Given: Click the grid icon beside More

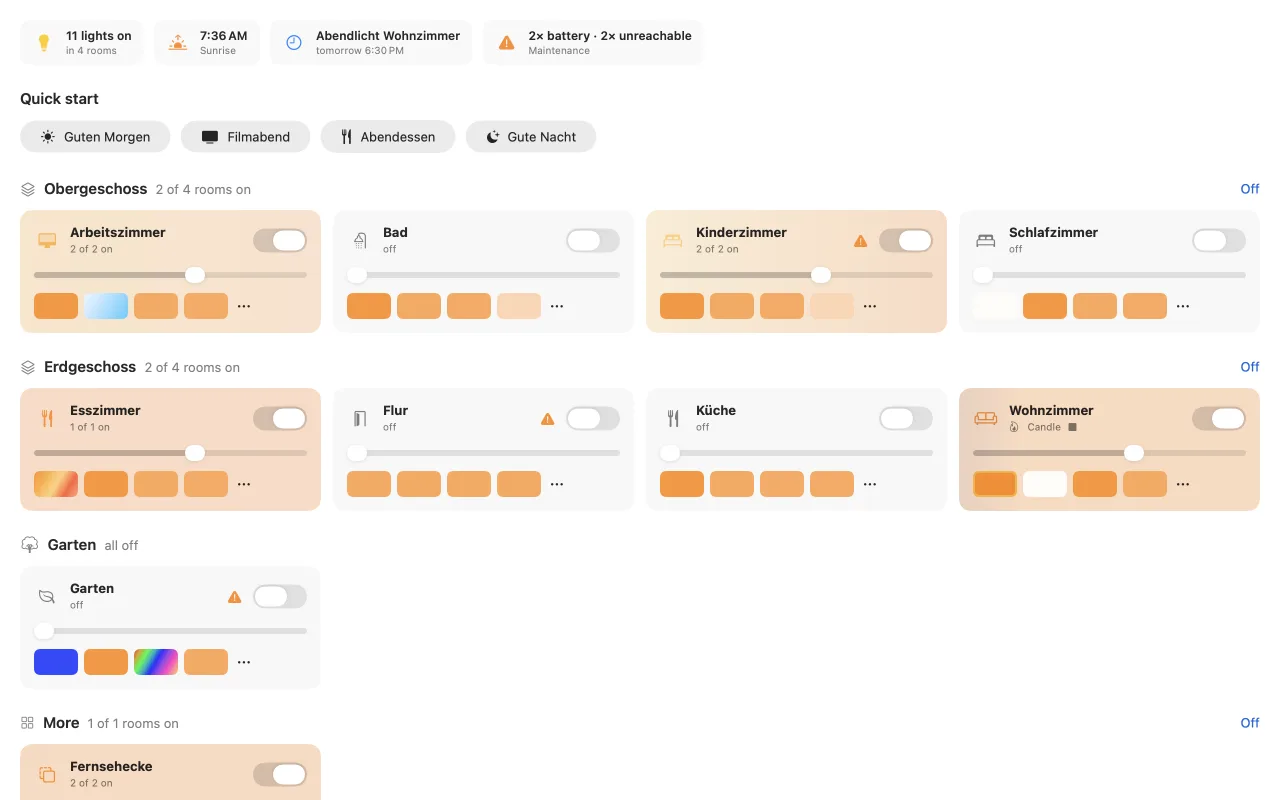Looking at the screenshot, I should (x=28, y=723).
